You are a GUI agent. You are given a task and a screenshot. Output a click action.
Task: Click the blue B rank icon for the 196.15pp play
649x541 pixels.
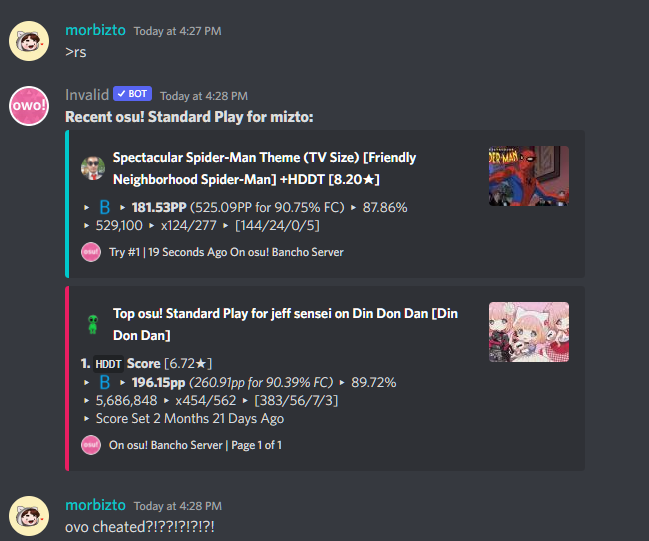(x=105, y=382)
